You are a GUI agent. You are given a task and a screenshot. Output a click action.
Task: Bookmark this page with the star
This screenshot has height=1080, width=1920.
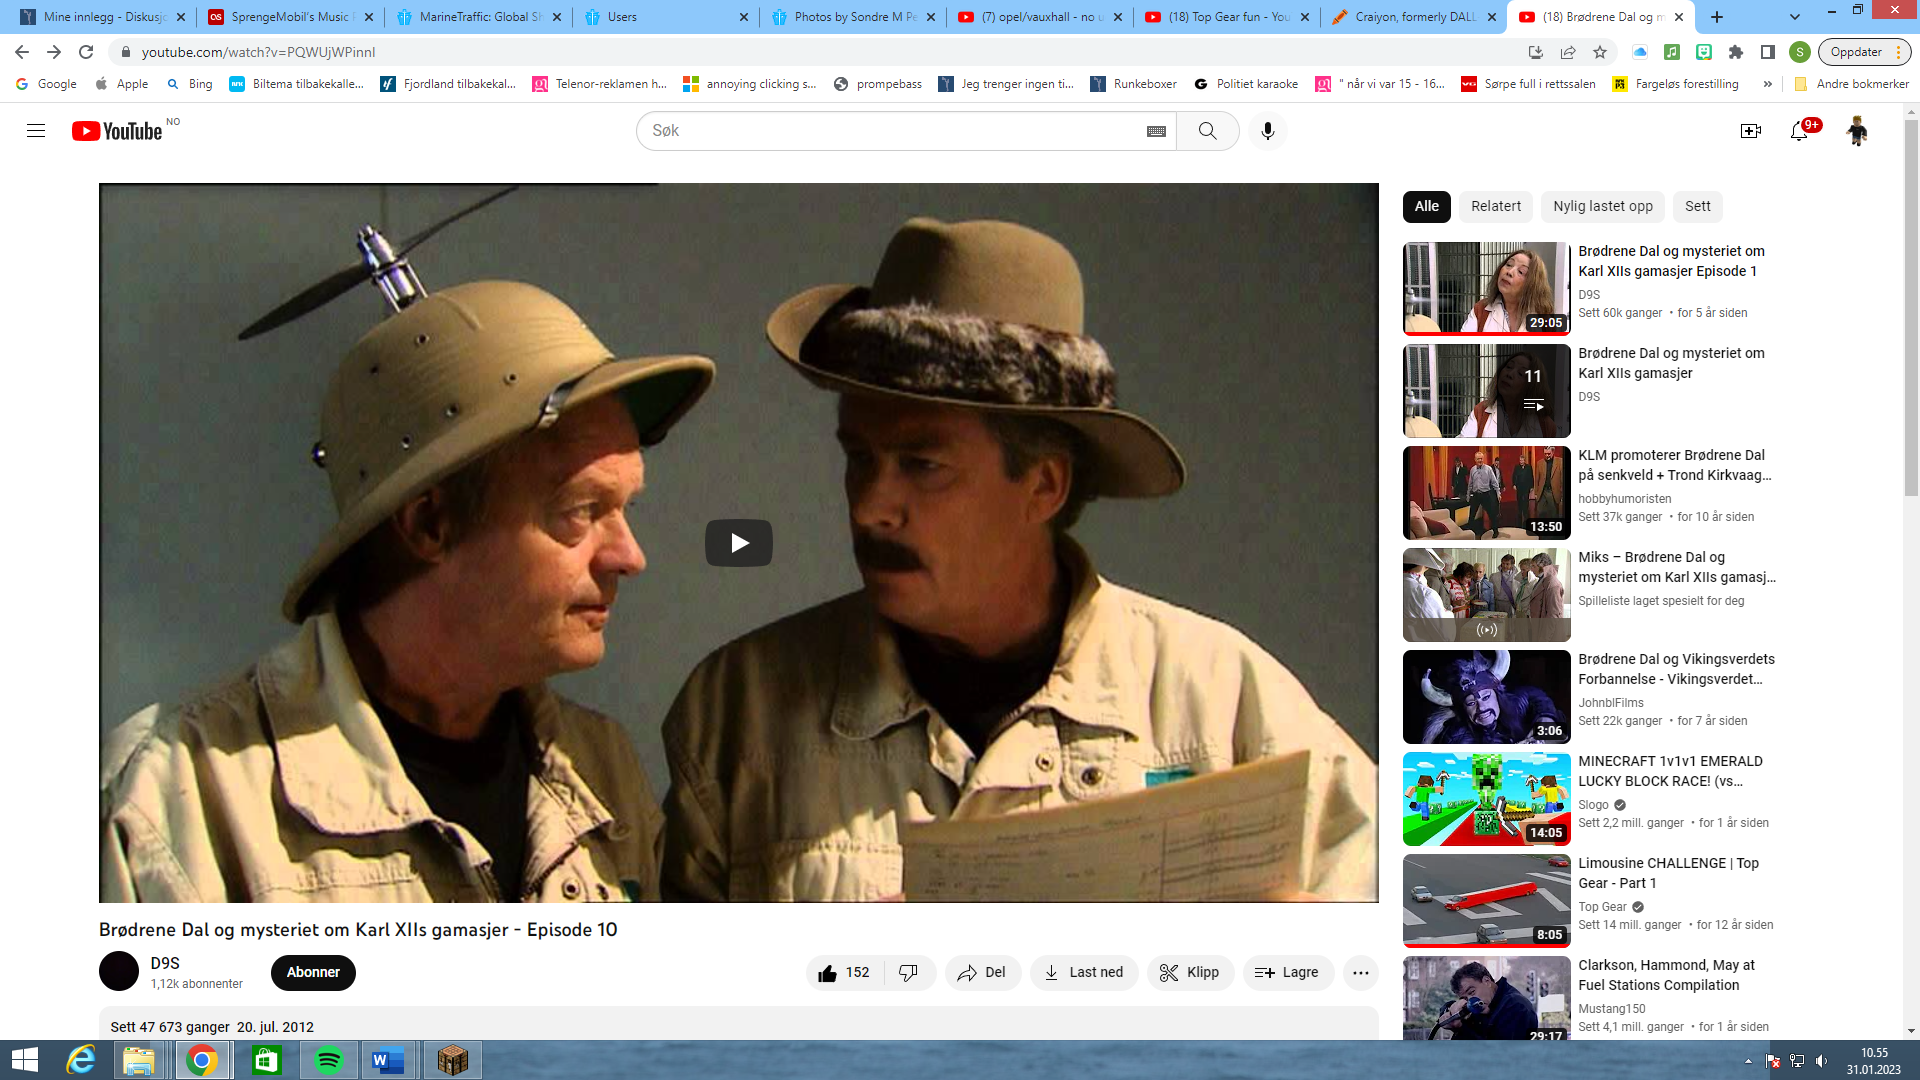pyautogui.click(x=1600, y=52)
